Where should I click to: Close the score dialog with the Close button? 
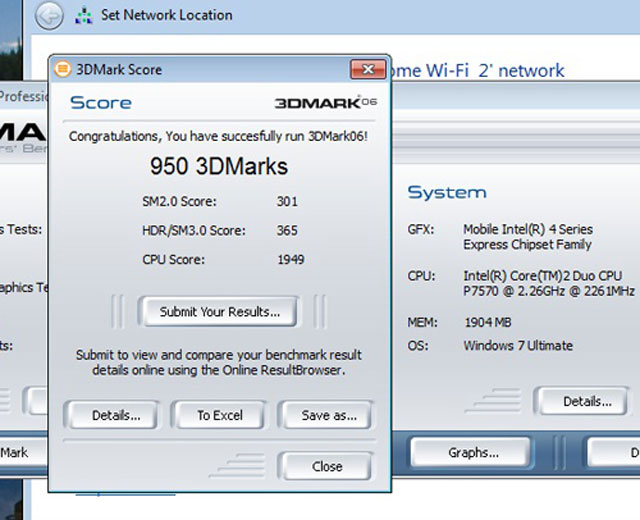pyautogui.click(x=327, y=466)
